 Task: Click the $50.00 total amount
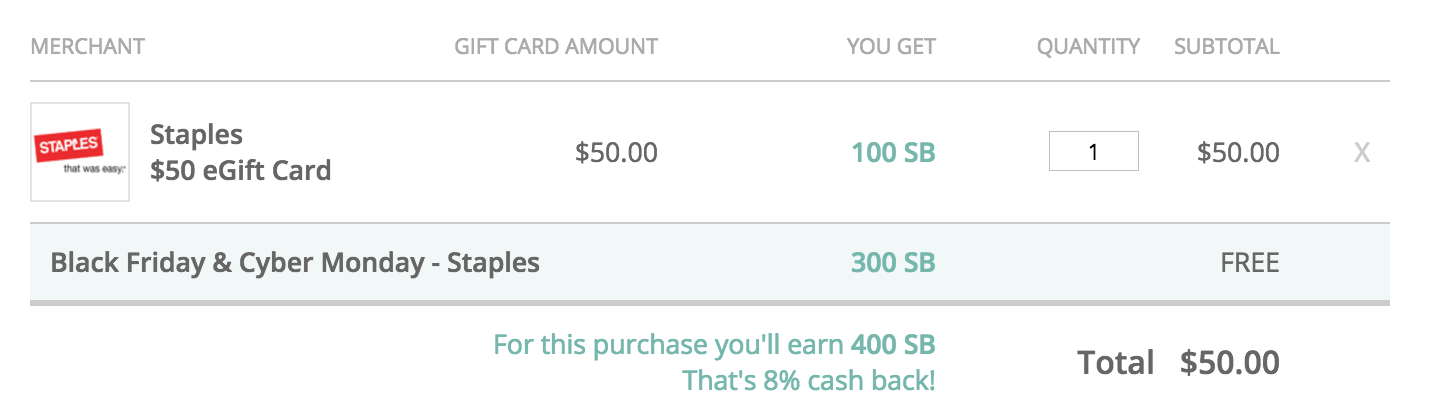(1230, 362)
